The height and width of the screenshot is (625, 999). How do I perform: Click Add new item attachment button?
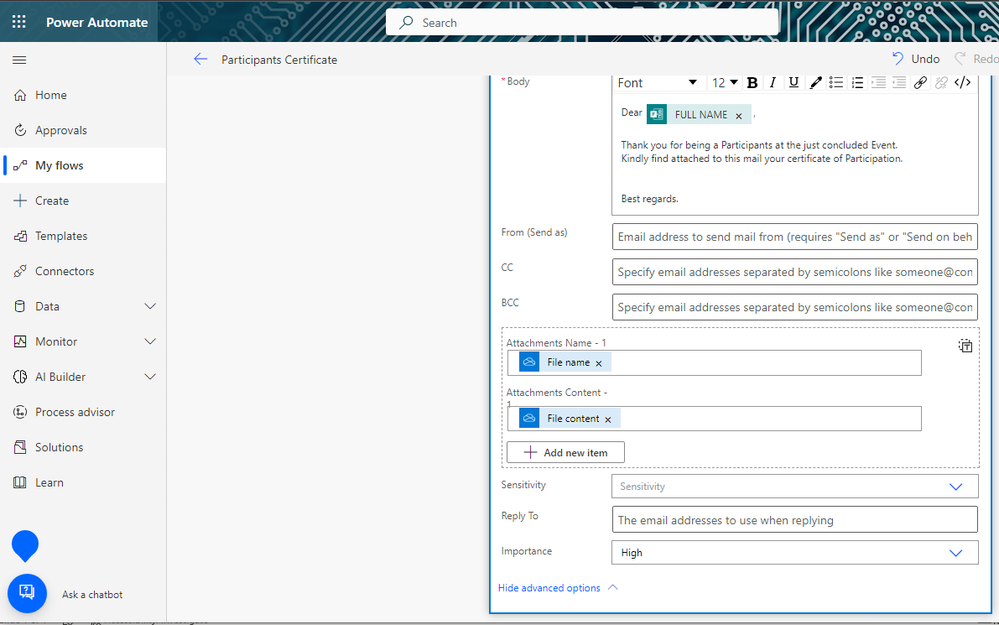click(x=565, y=452)
